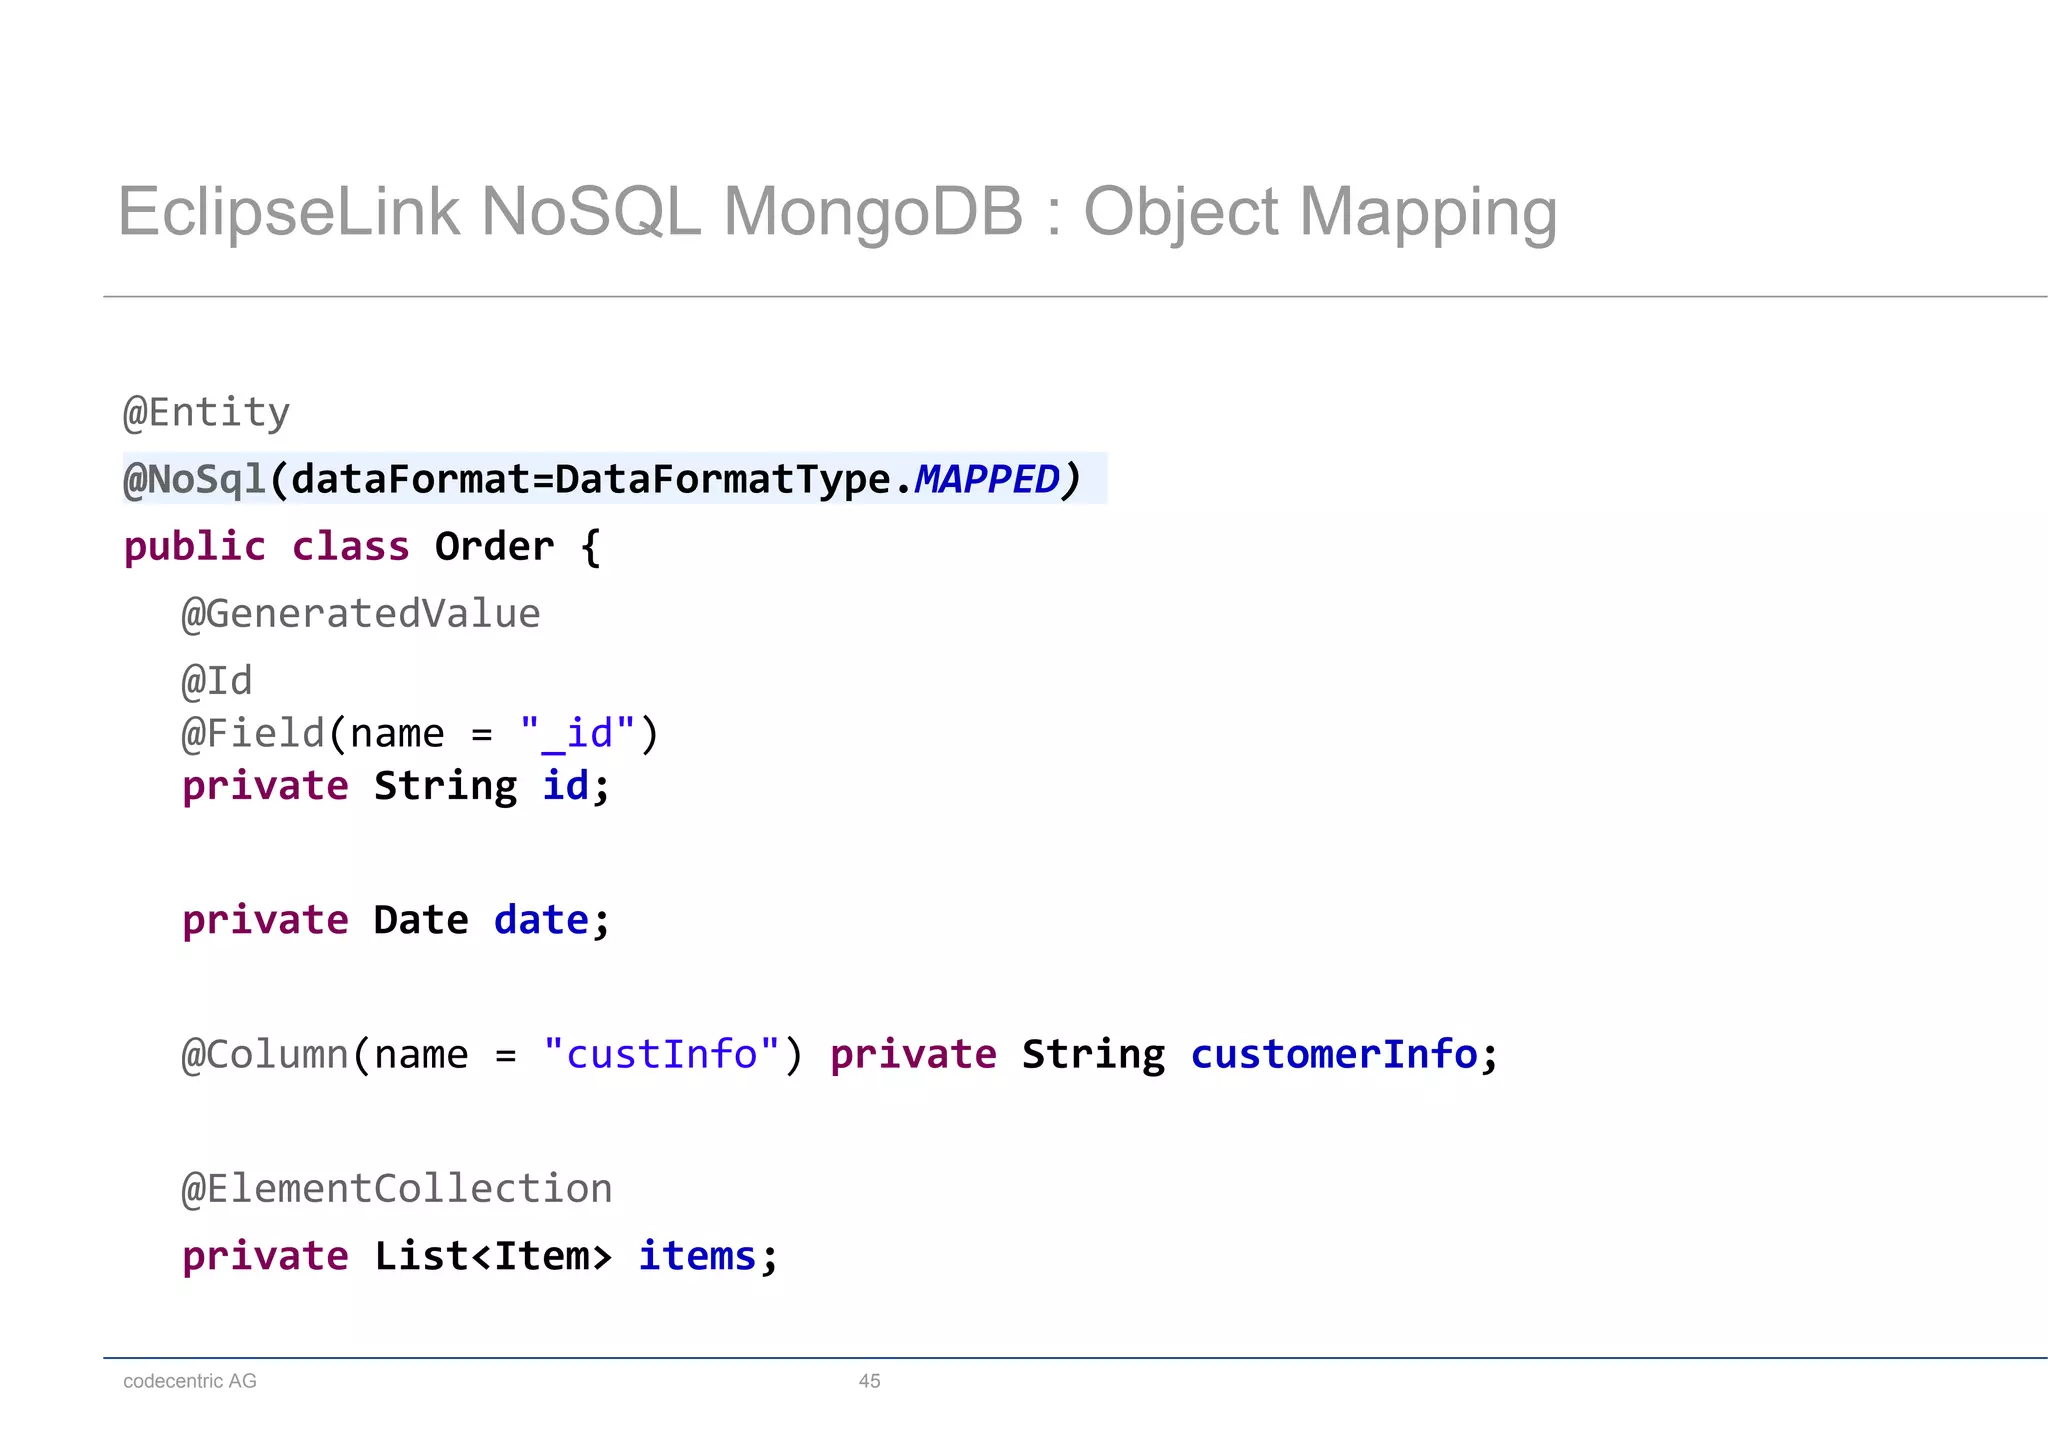Viewport: 2048px width, 1448px height.
Task: Click the slide title 'EclipseLink NoSQL MongoDB : Object Mapping'
Action: point(837,213)
